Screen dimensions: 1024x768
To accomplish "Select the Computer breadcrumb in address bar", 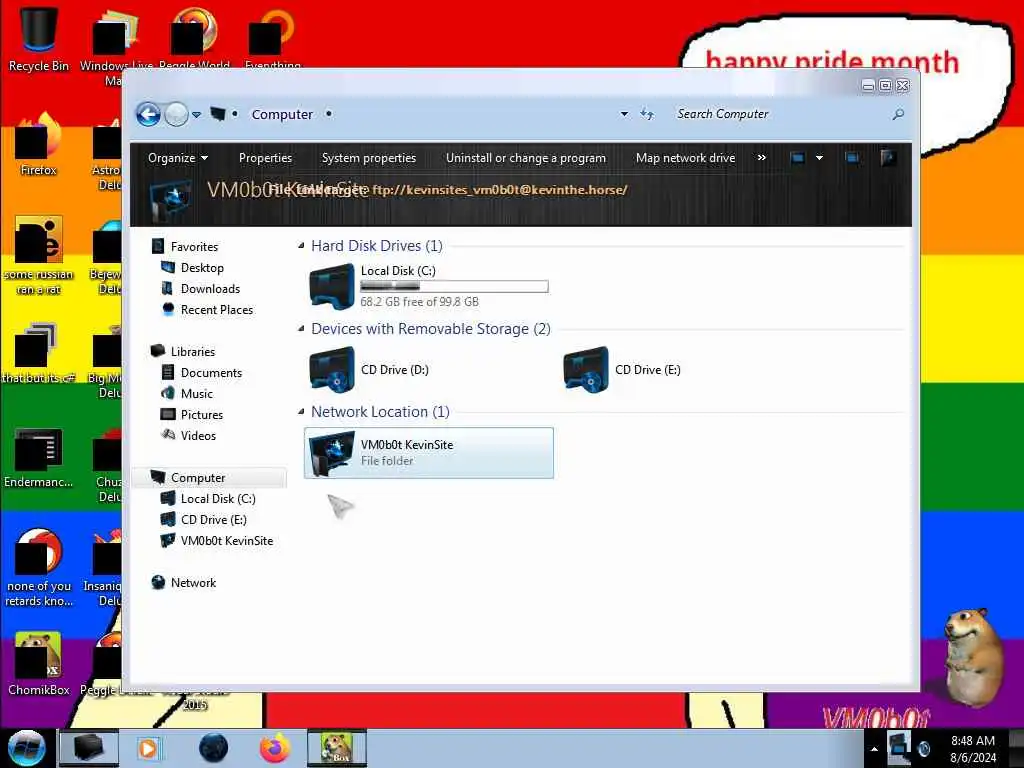I will click(282, 114).
